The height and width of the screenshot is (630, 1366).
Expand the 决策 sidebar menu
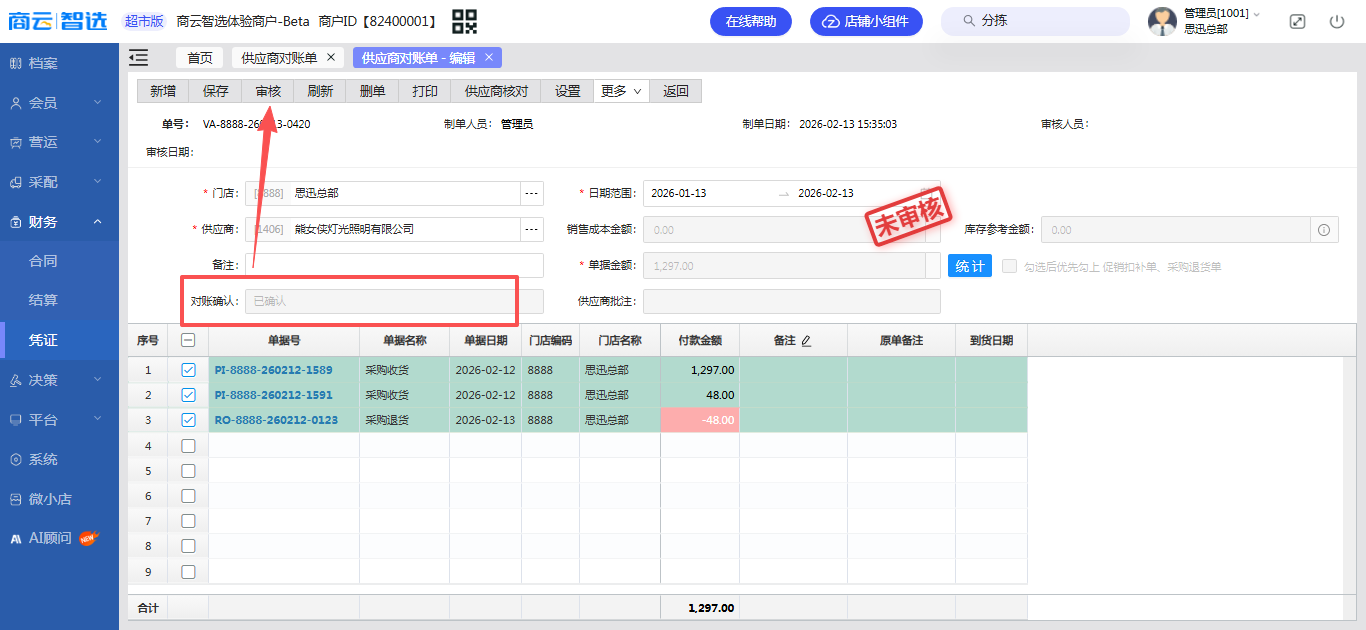59,380
